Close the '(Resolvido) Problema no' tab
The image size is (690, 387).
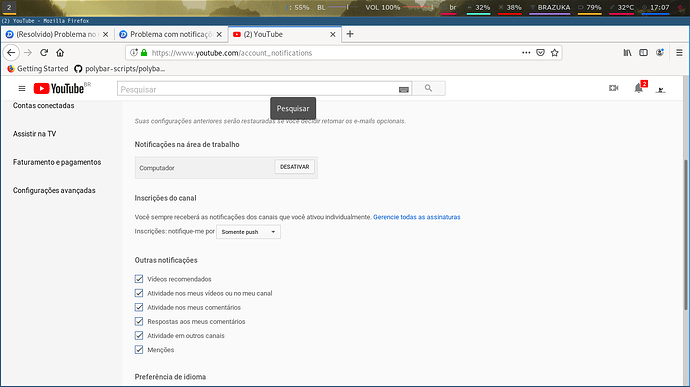(x=106, y=34)
